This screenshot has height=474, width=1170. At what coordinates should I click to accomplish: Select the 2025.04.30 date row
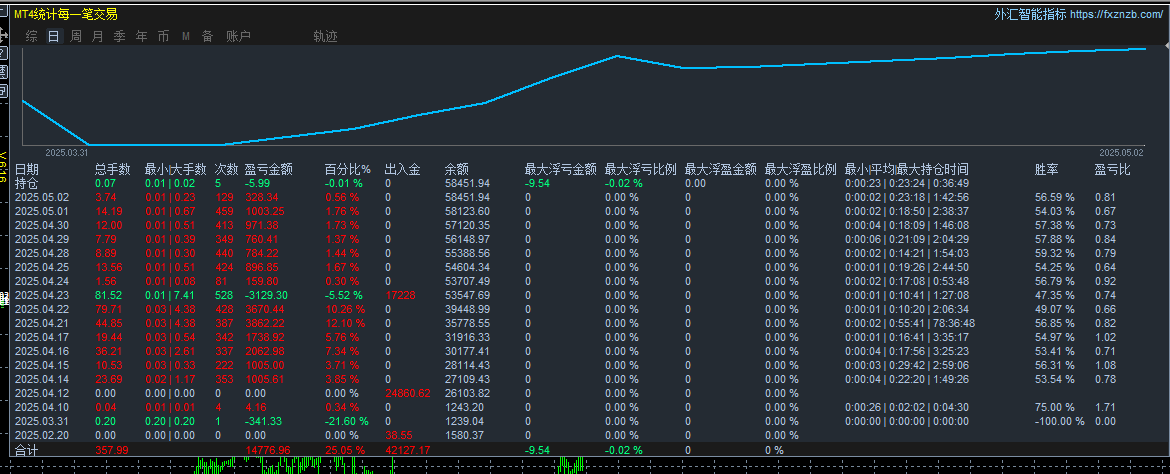(x=42, y=225)
